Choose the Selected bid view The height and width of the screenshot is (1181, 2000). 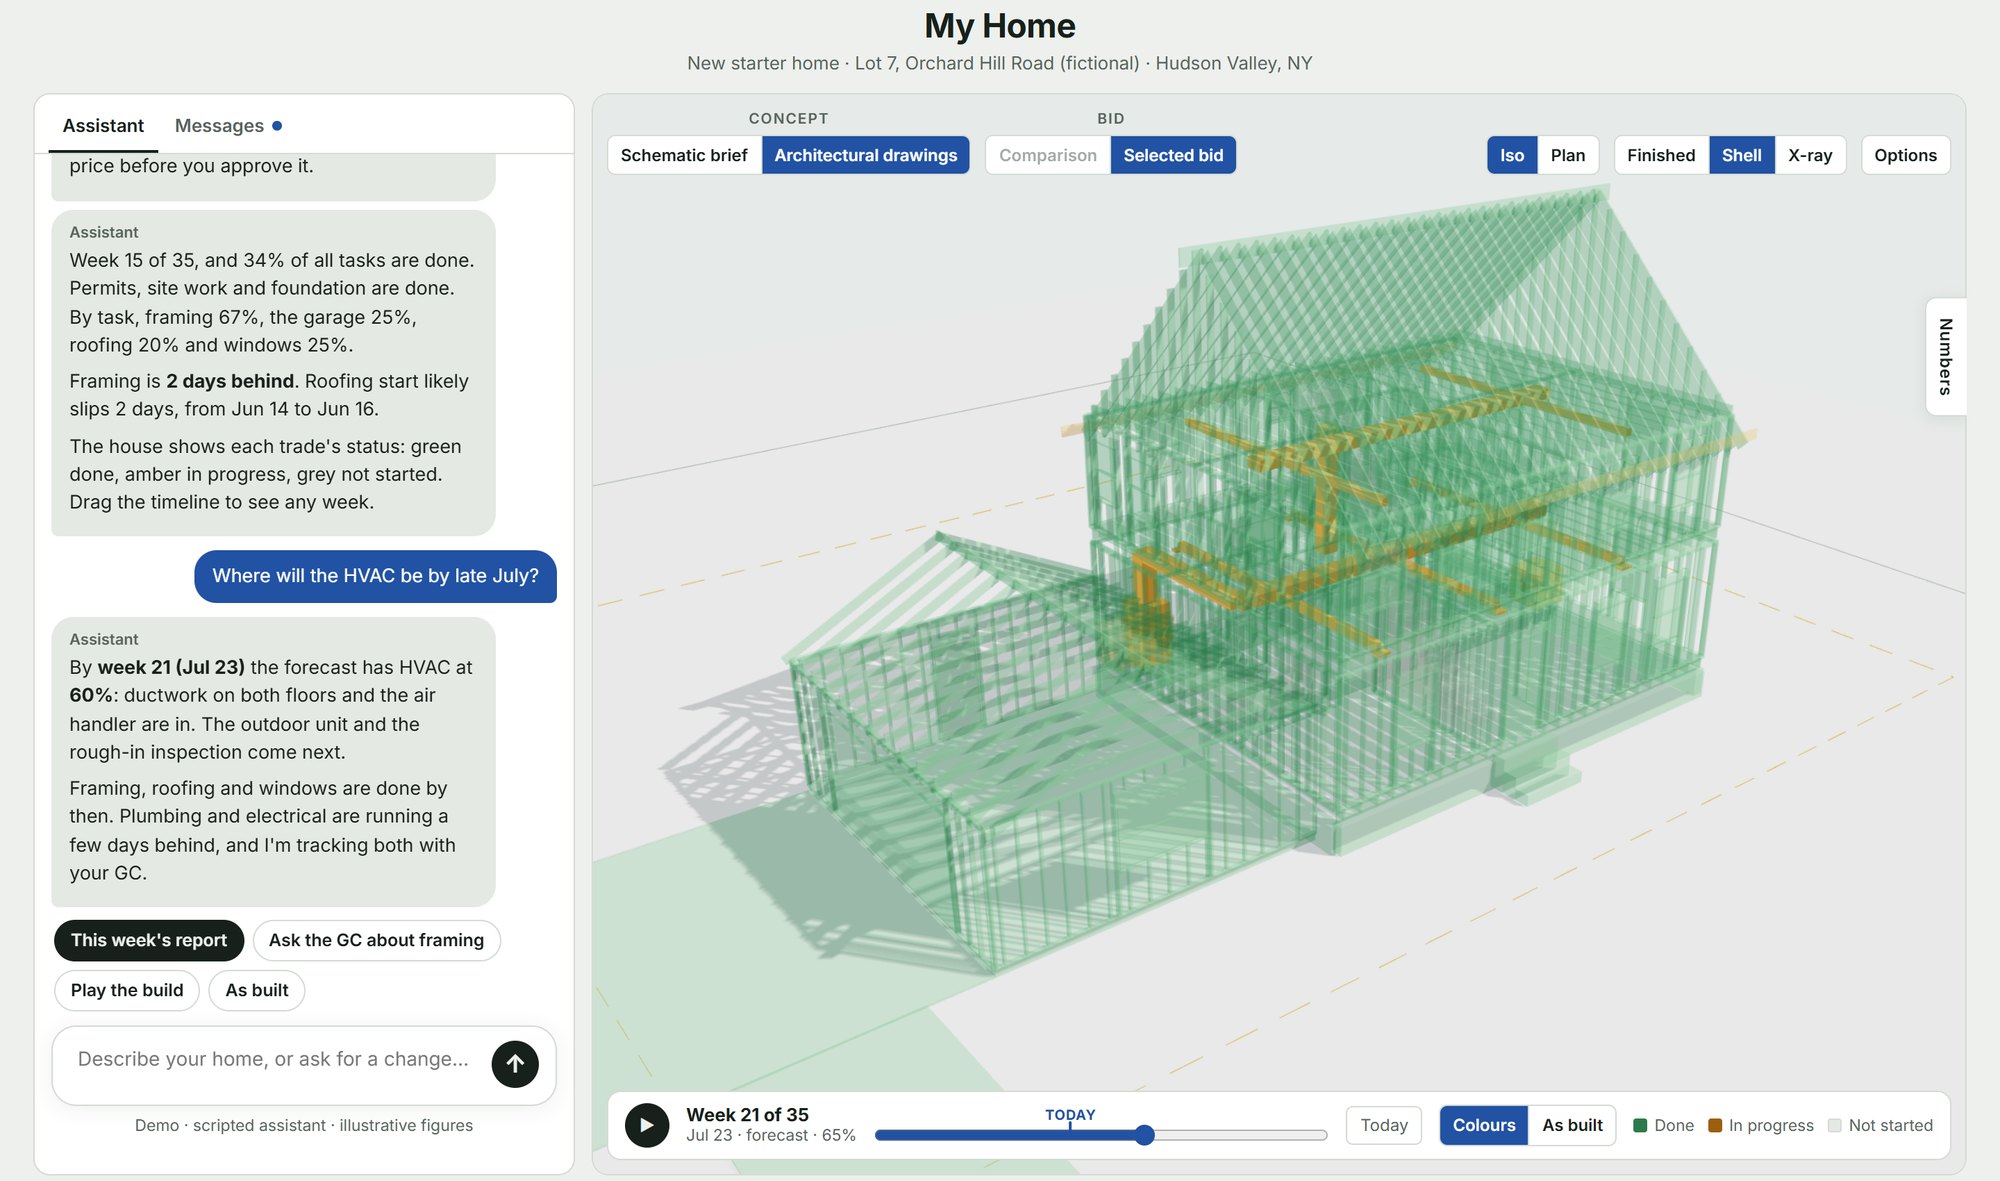[1173, 155]
